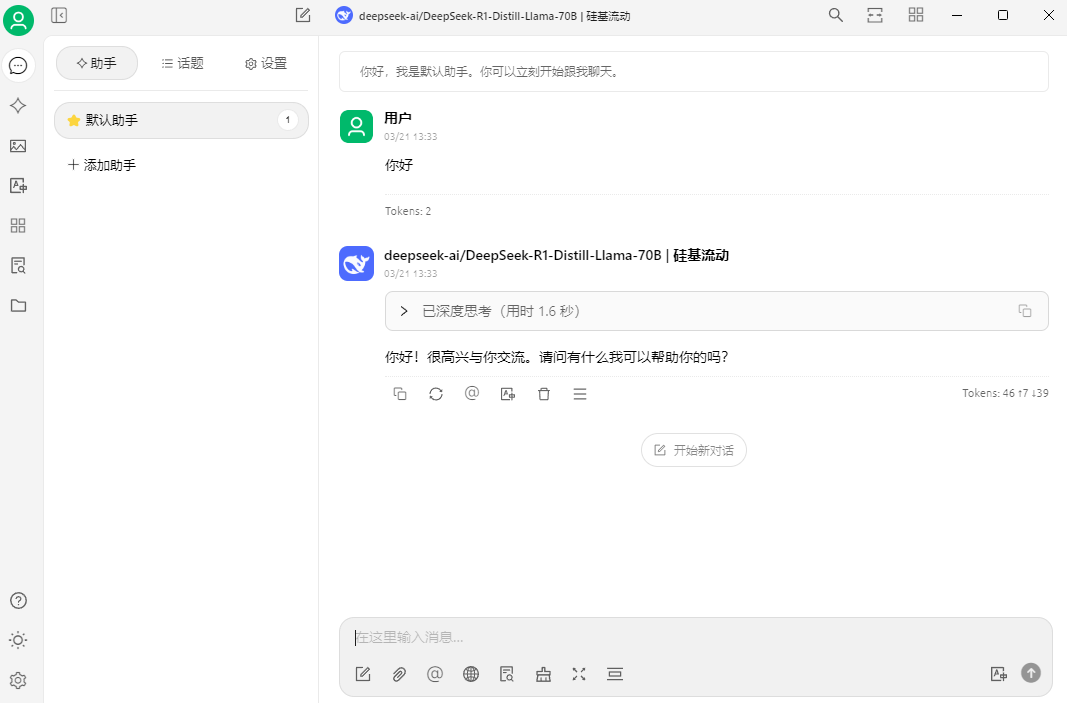Select the 默认助手 list item
This screenshot has height=703, width=1067.
coord(181,120)
